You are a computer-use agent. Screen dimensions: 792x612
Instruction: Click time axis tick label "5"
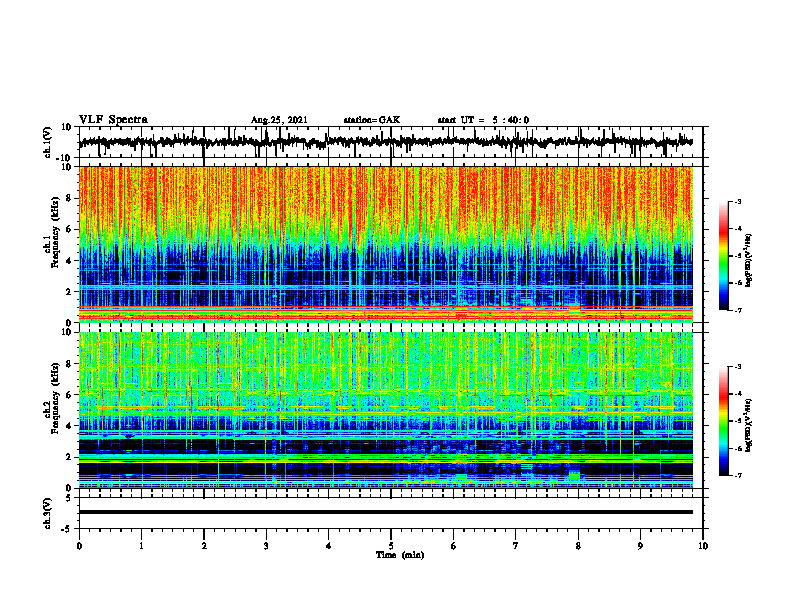(x=391, y=546)
